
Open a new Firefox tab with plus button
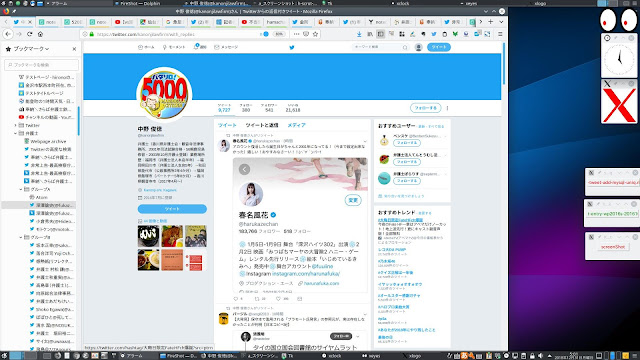coord(491,22)
